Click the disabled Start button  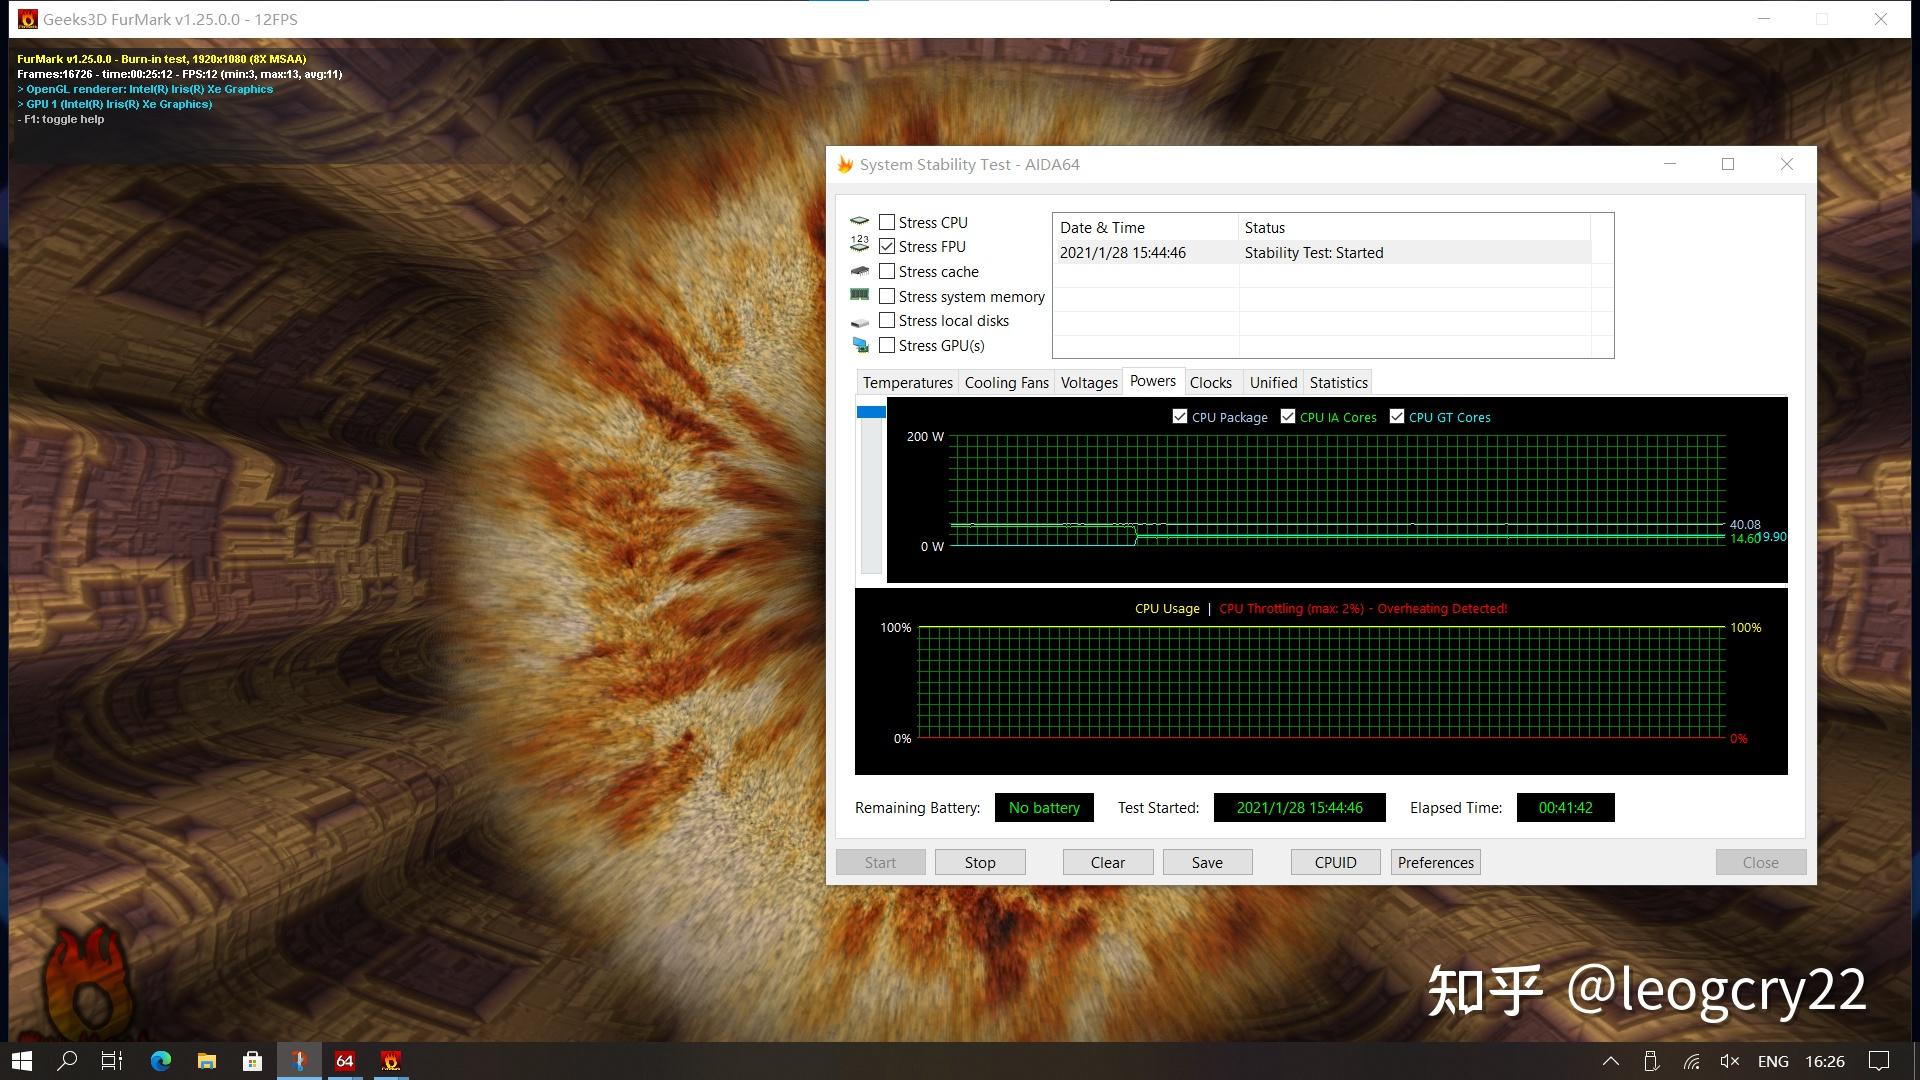(x=880, y=862)
